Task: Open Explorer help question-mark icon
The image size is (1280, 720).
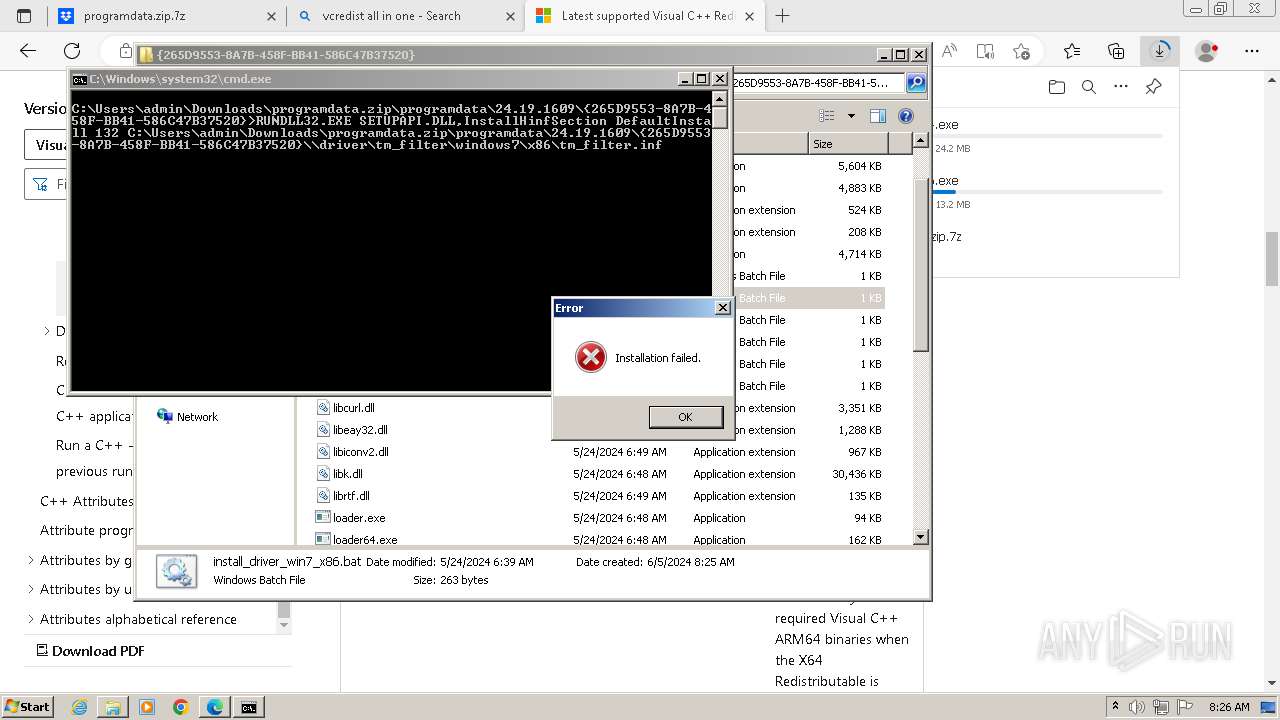Action: point(905,116)
